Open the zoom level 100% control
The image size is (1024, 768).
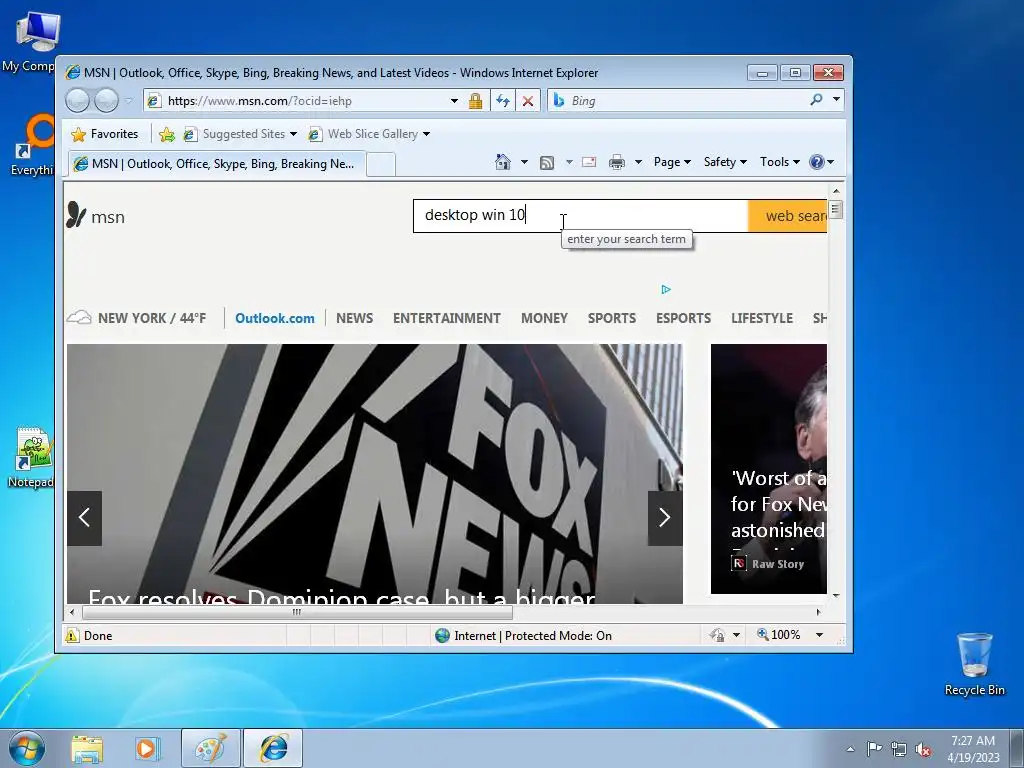point(778,635)
